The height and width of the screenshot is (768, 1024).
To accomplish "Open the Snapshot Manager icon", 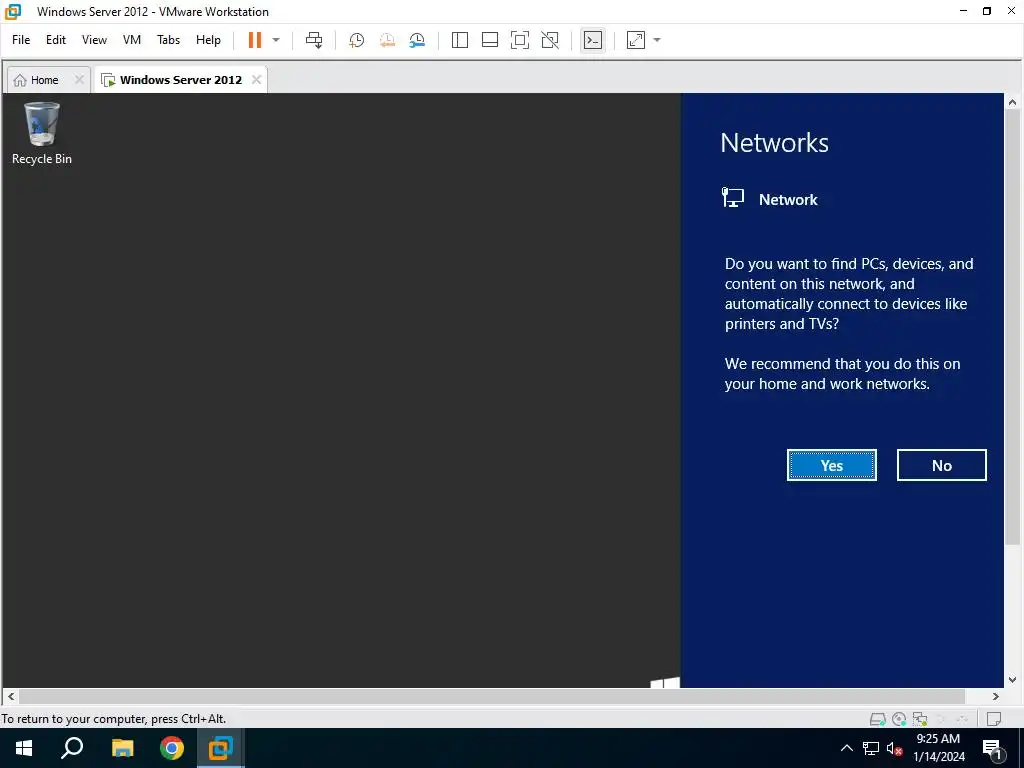I will (x=417, y=40).
